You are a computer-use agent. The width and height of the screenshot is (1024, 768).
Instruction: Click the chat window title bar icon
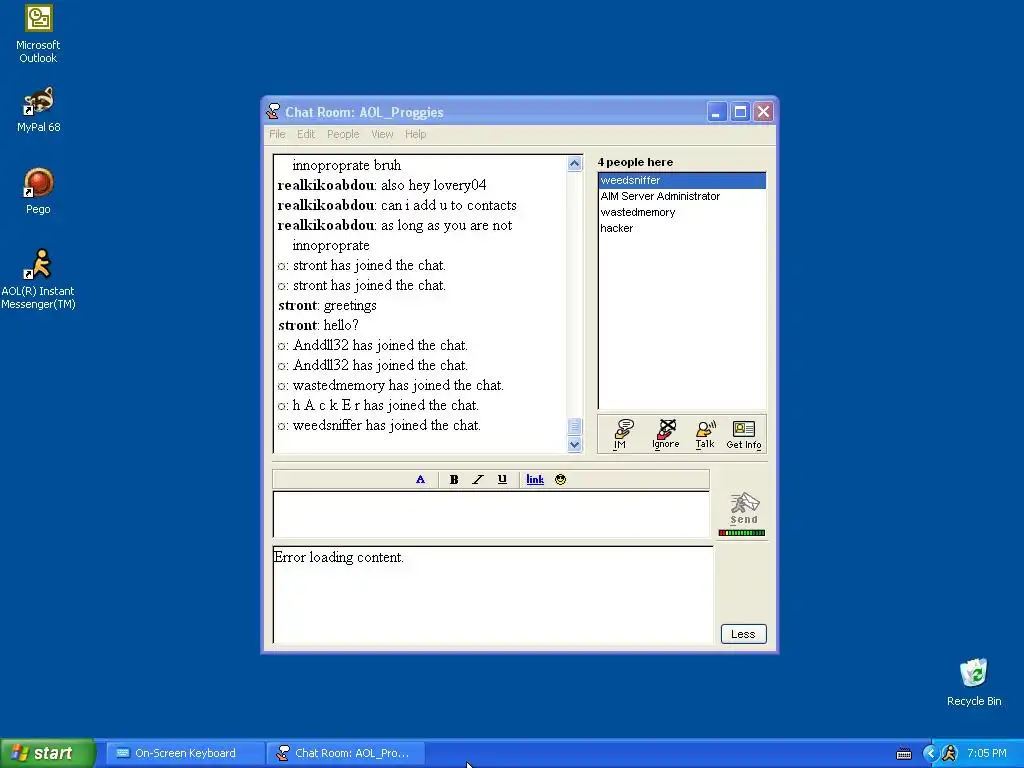pyautogui.click(x=273, y=112)
